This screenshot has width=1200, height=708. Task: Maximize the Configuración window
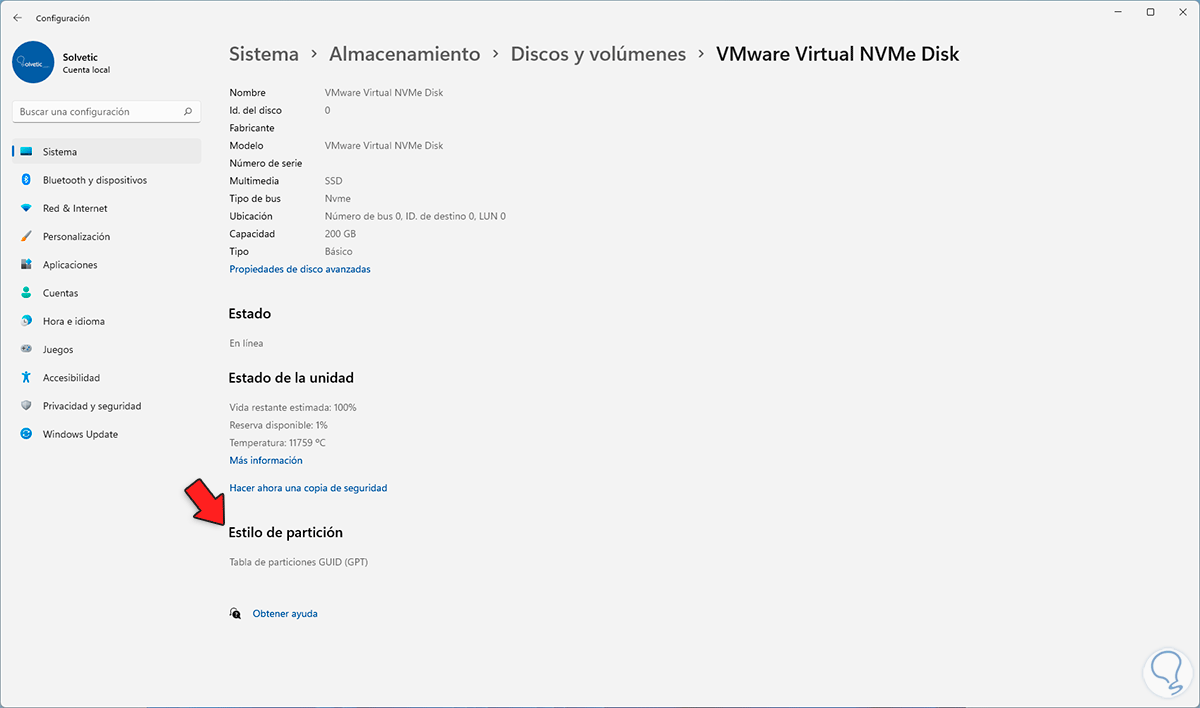coord(1151,12)
